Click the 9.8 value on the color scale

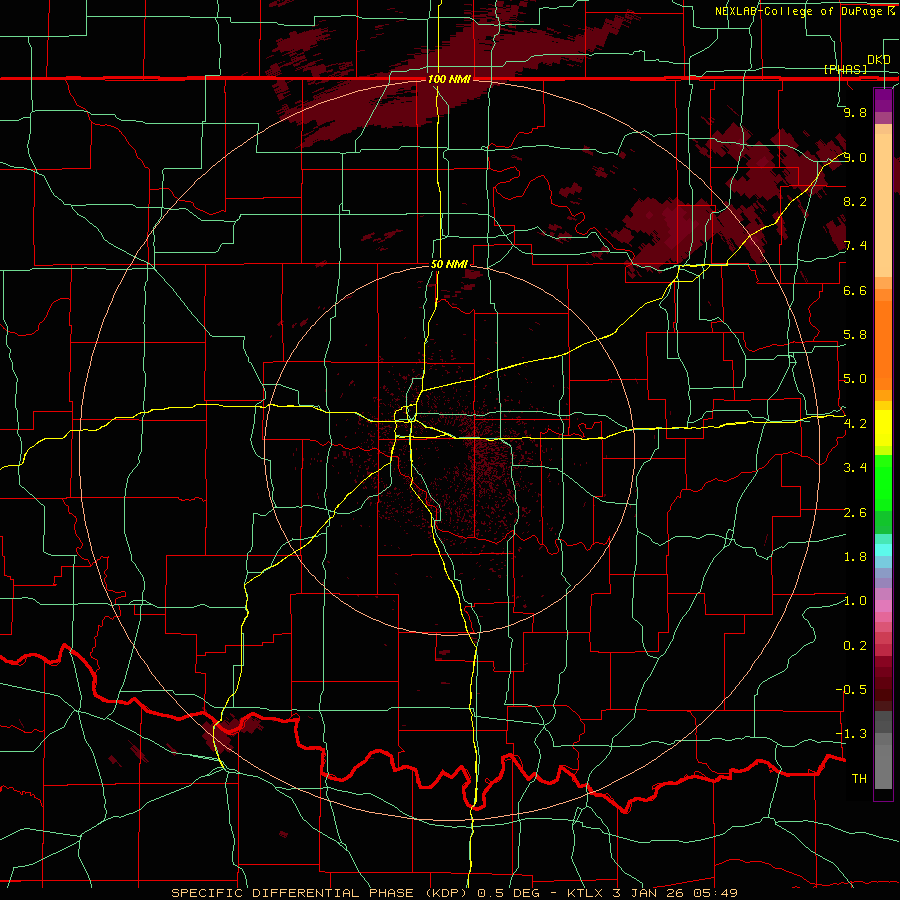click(x=855, y=112)
